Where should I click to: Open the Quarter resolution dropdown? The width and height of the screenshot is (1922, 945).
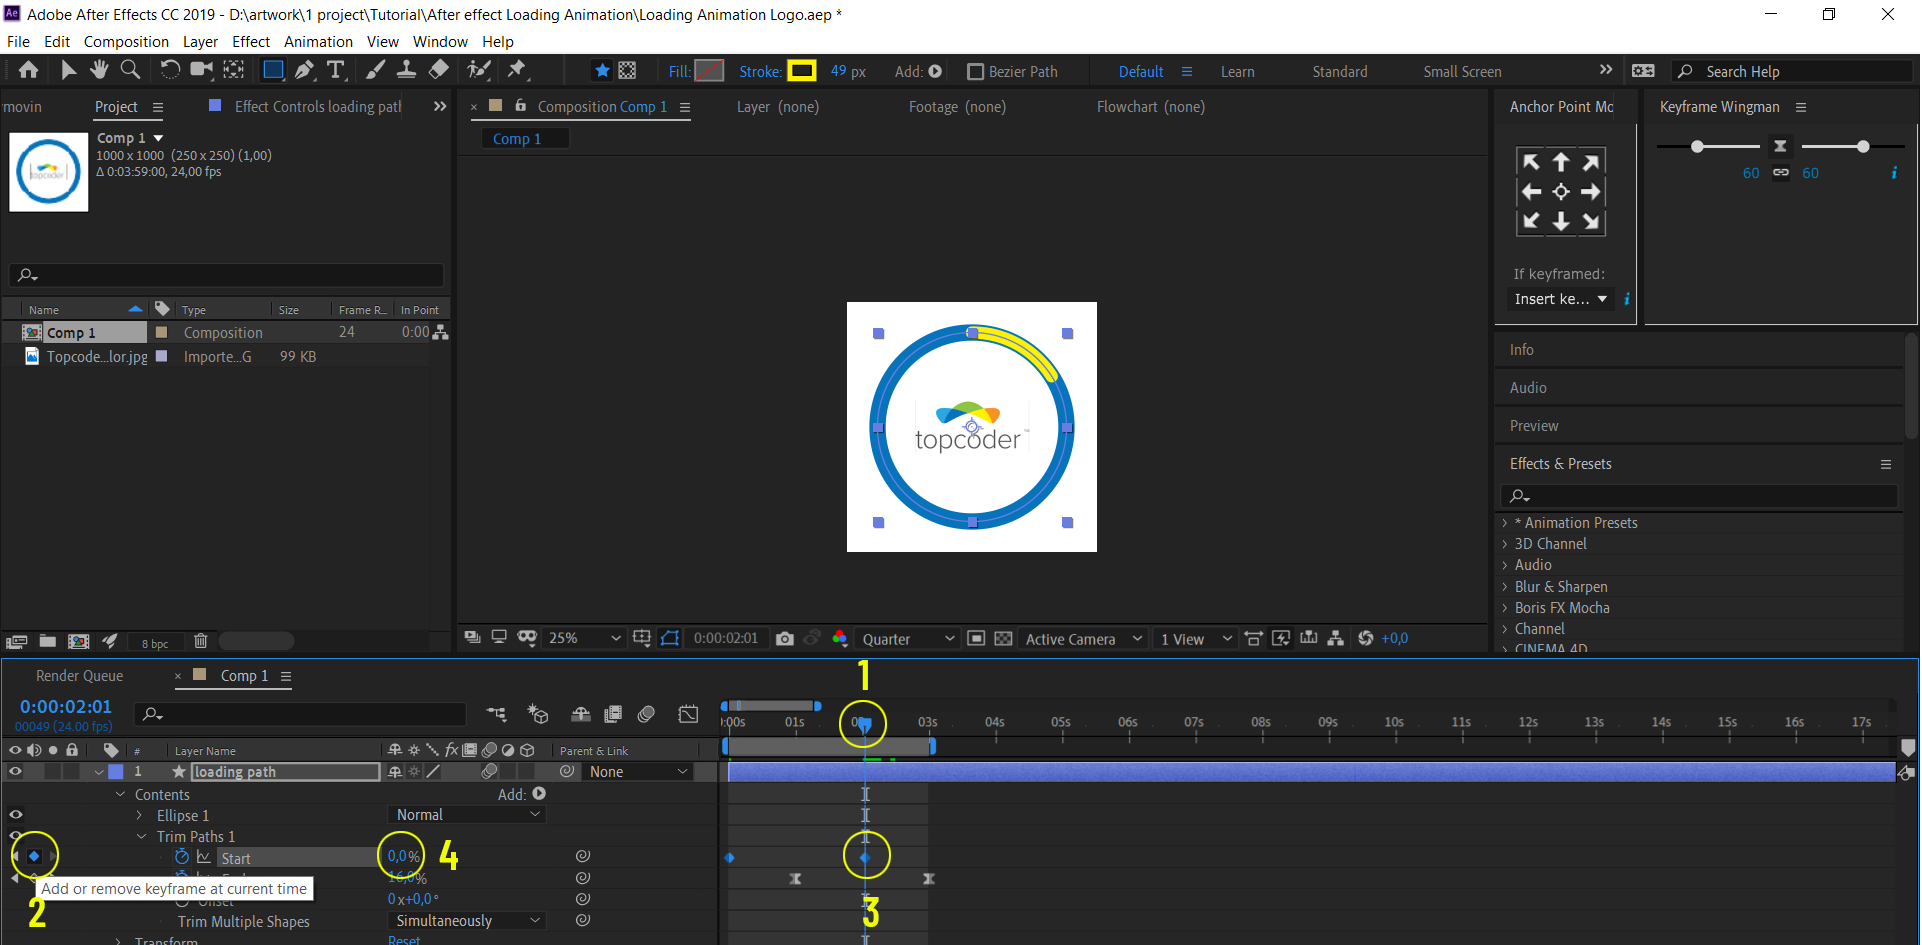click(908, 639)
